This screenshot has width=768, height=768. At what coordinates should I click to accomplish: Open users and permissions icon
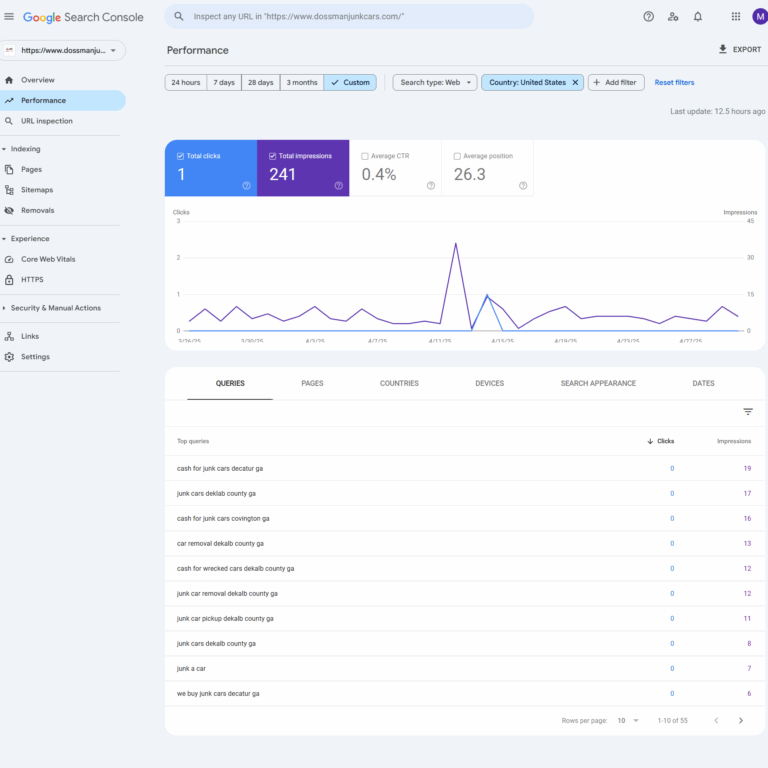click(673, 17)
